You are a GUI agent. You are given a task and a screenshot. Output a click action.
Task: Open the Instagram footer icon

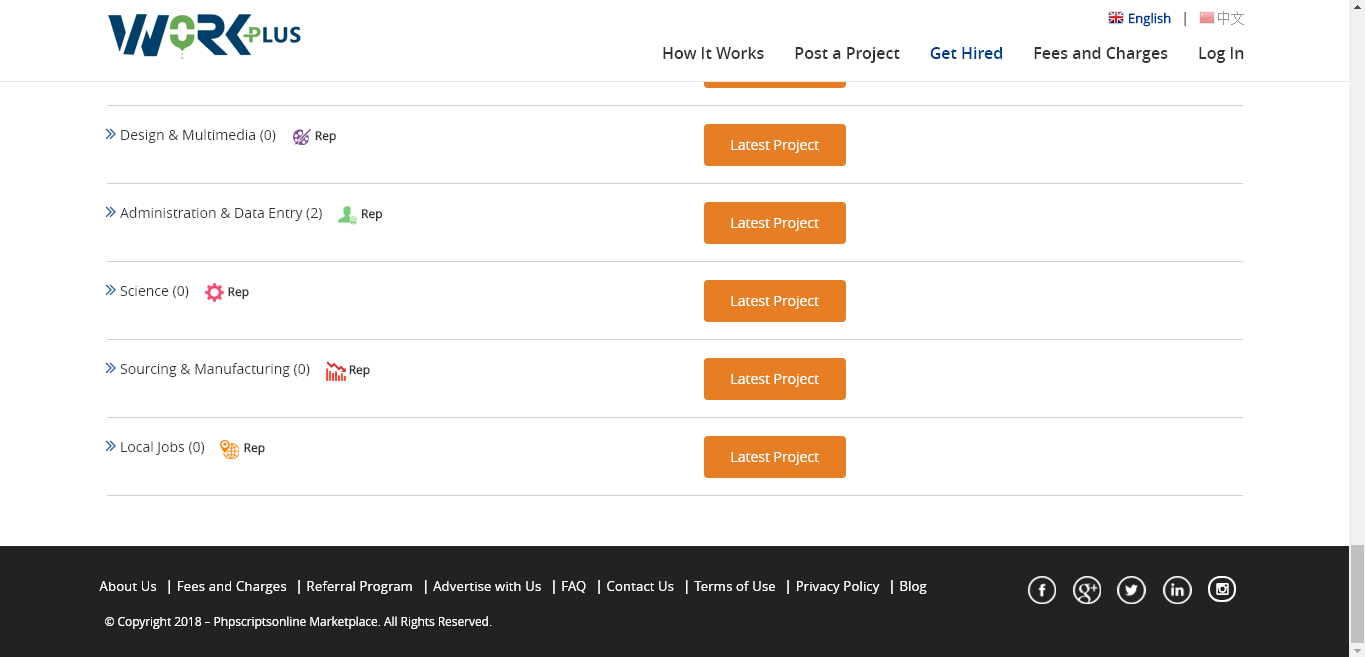coord(1222,590)
